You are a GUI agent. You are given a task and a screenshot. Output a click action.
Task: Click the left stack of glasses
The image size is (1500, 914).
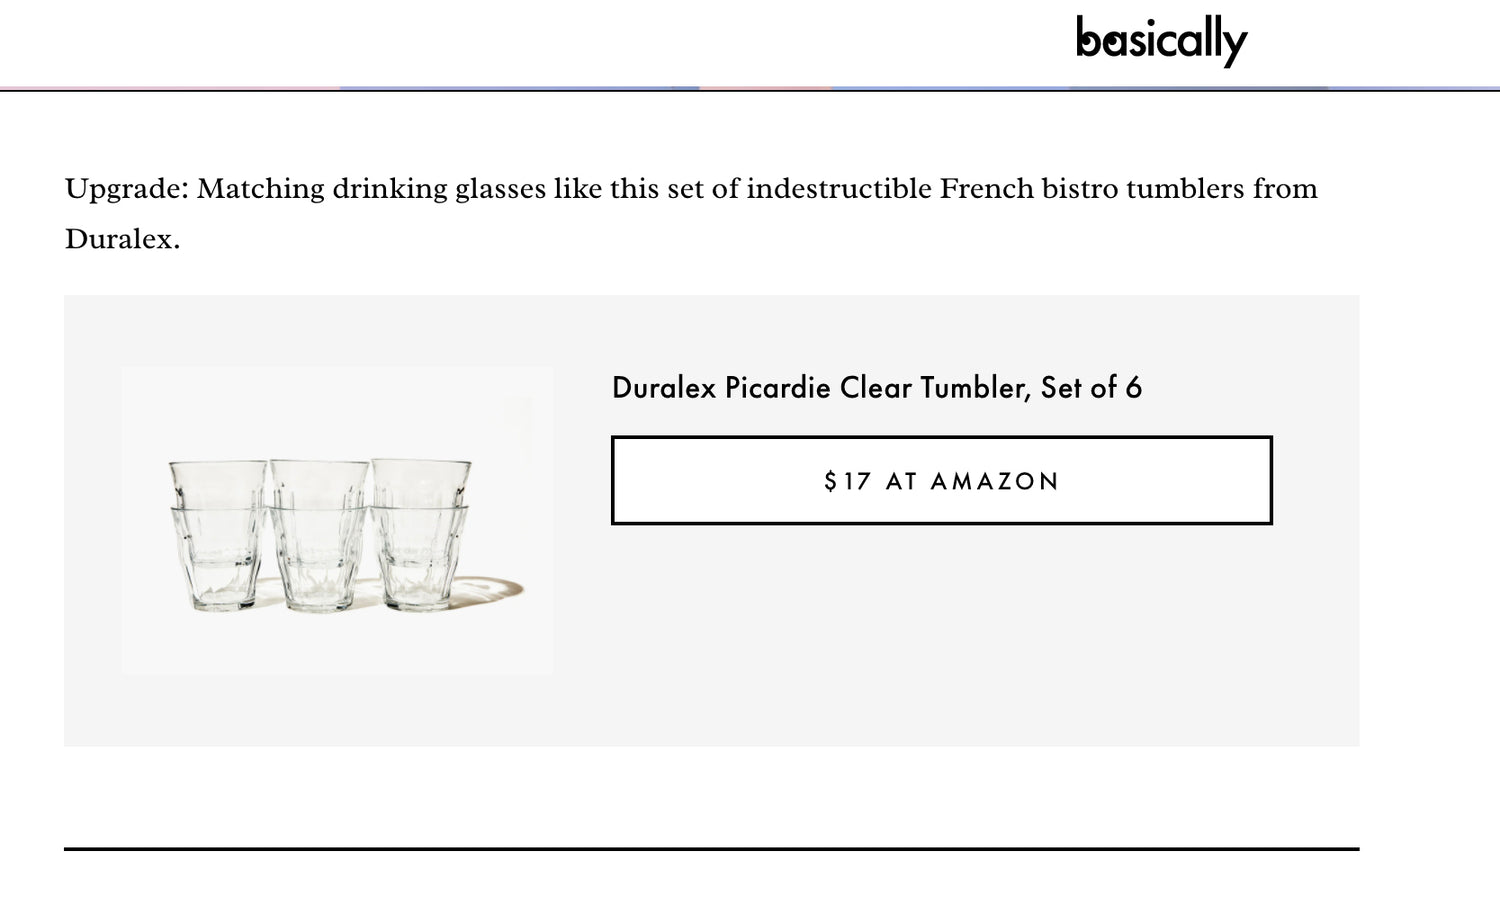[x=218, y=534]
